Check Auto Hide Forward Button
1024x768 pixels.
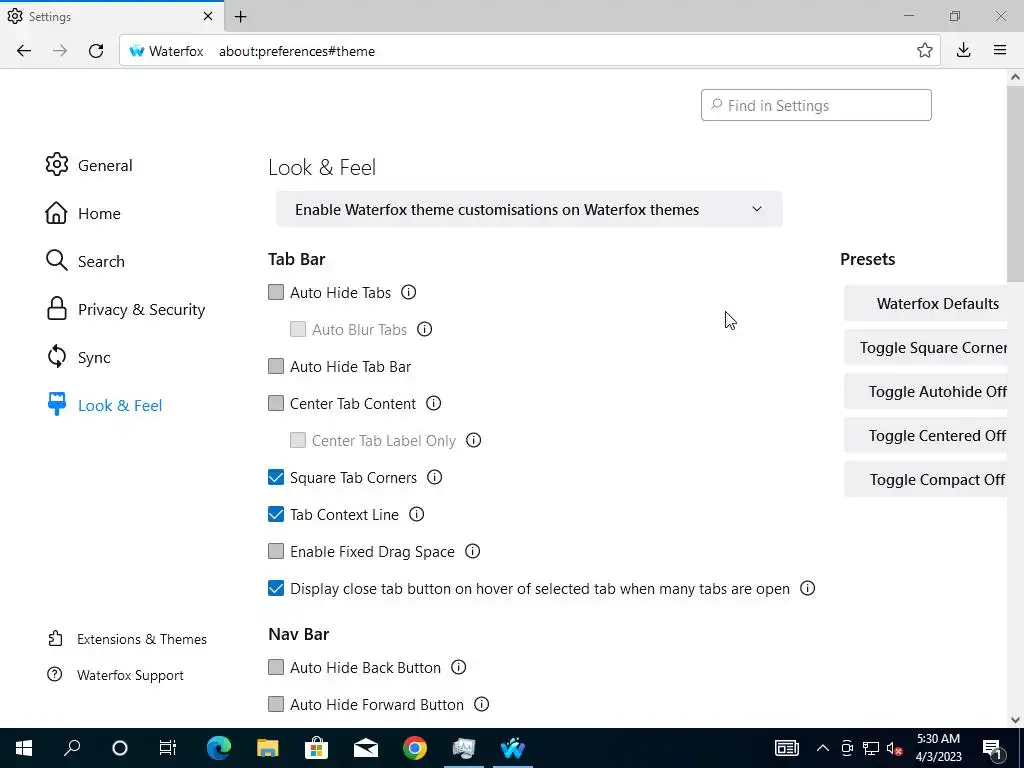276,704
